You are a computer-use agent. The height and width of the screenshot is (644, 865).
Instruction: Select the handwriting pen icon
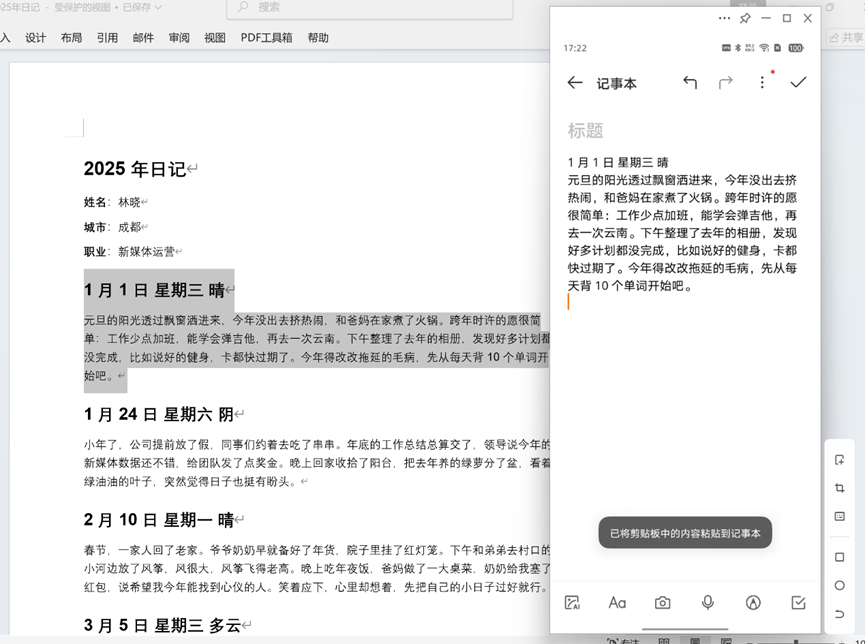point(753,603)
